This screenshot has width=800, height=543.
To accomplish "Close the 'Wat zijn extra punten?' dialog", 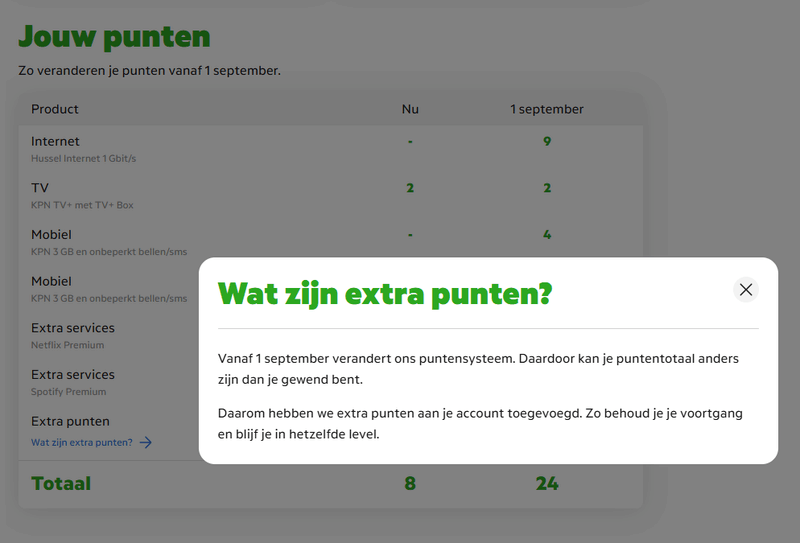I will click(x=745, y=290).
